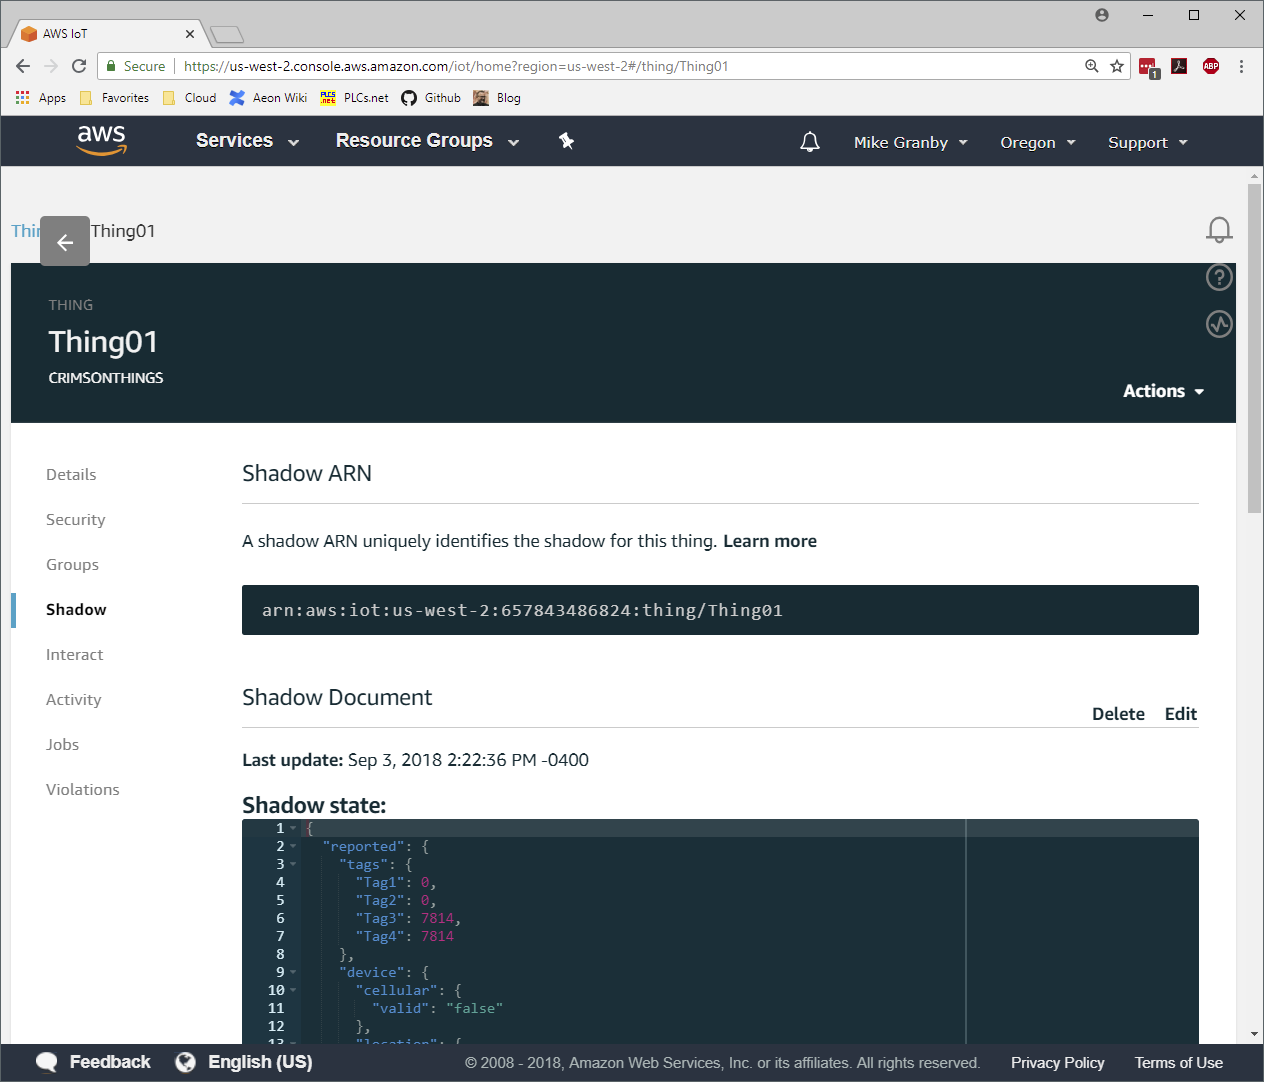
Task: Click the AWS IoT browser tab
Action: tap(107, 33)
